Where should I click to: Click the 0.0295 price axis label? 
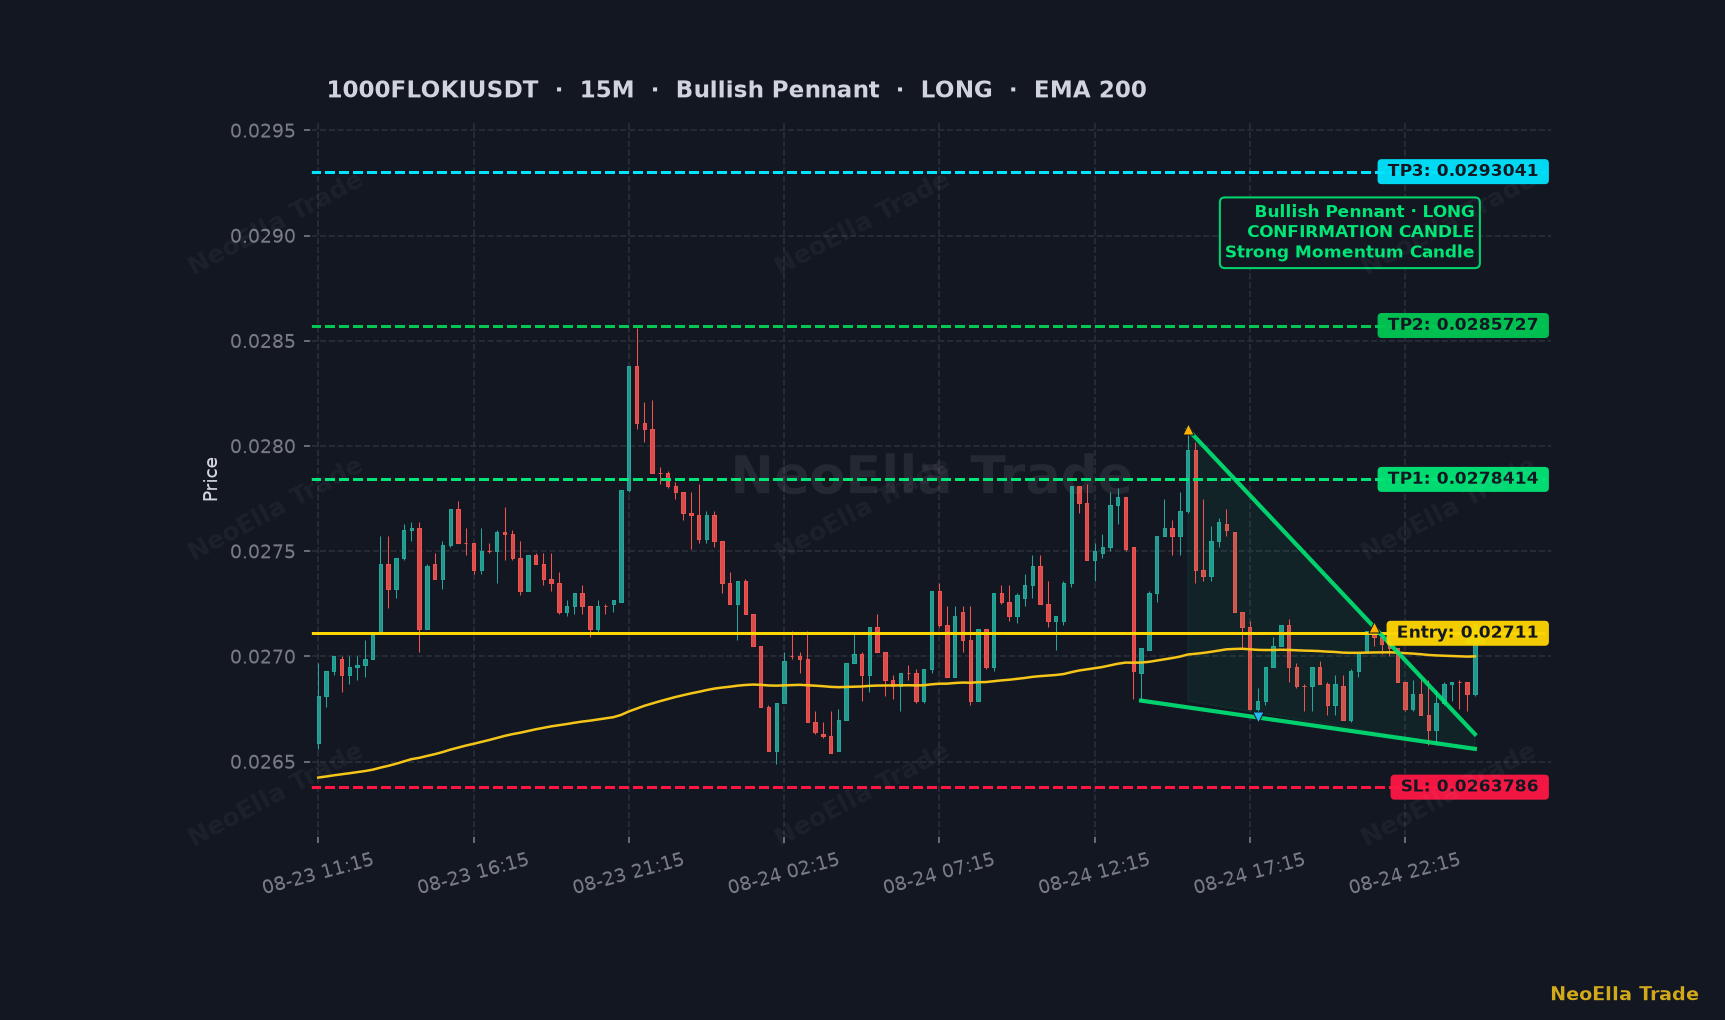point(263,131)
